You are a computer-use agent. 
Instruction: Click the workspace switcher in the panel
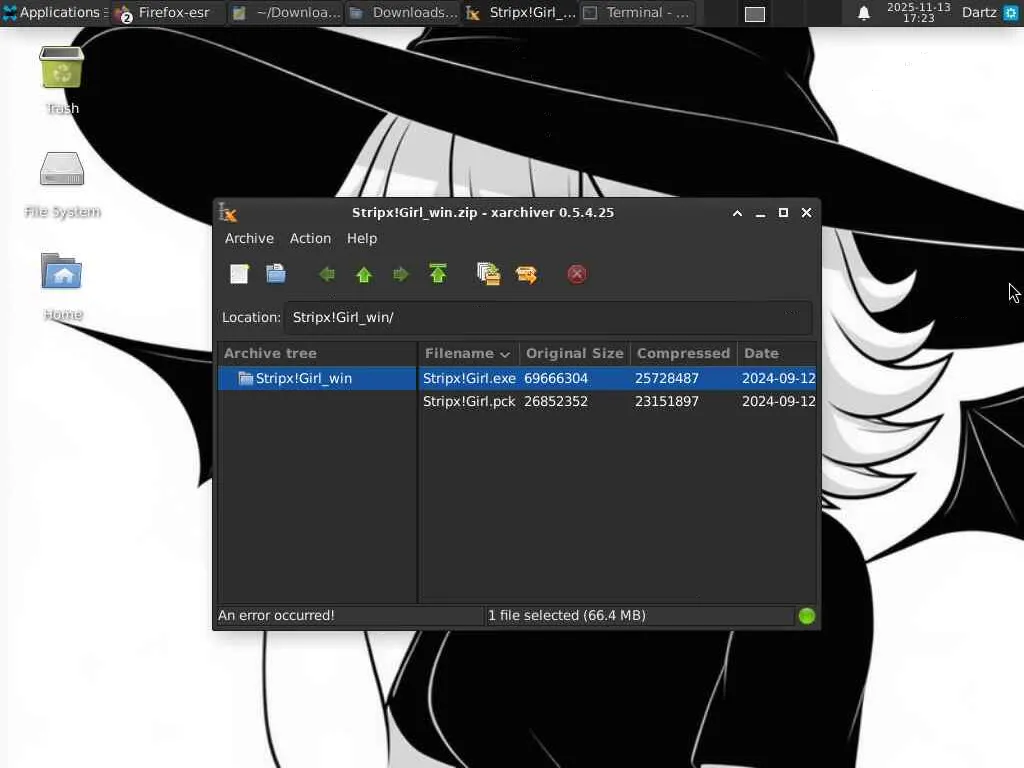[755, 14]
